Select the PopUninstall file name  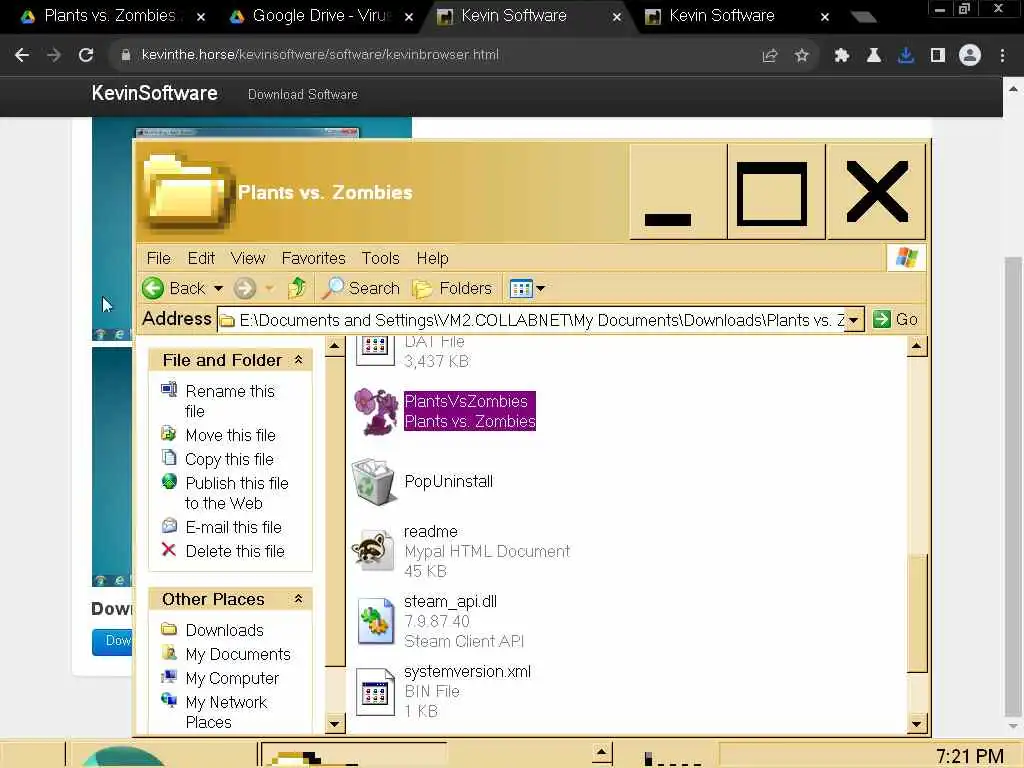click(x=449, y=481)
